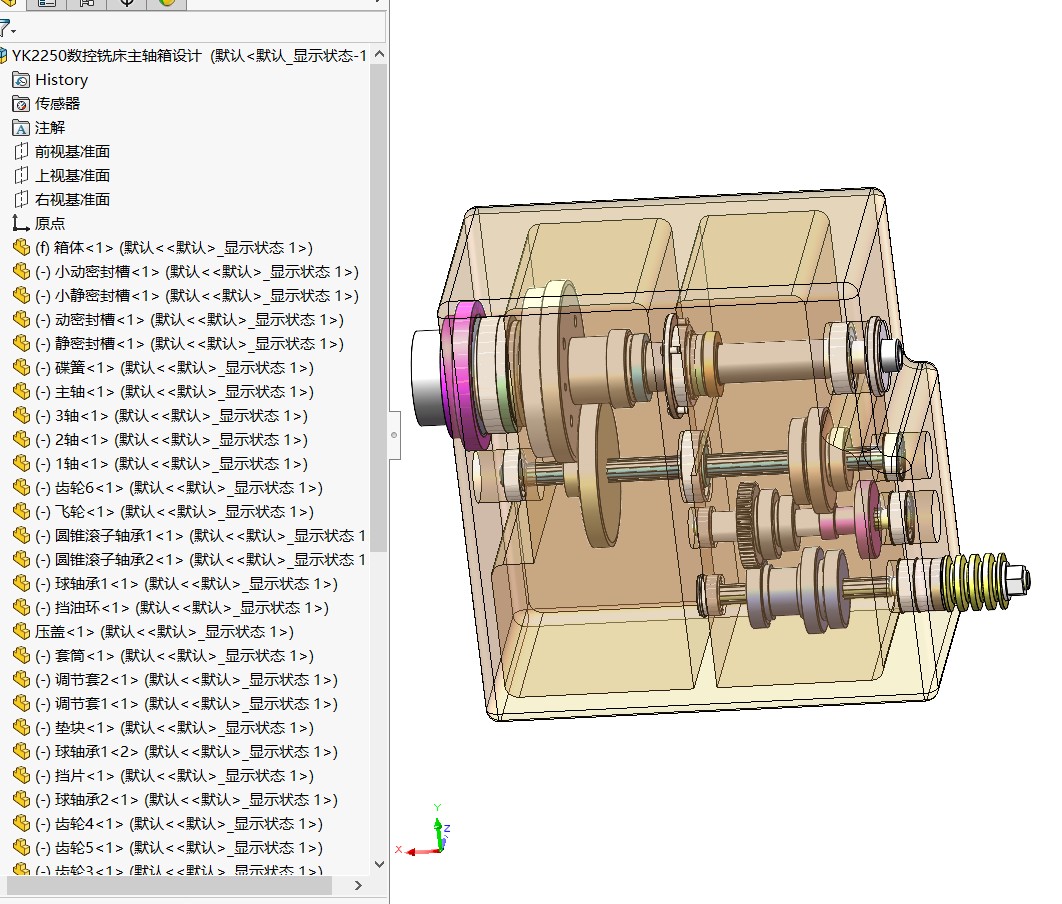Click the part icon beside 套筒<1>
This screenshot has height=904, width=1062.
[x=21, y=655]
